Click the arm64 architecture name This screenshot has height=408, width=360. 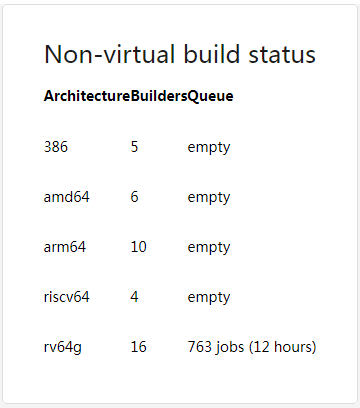pos(65,247)
